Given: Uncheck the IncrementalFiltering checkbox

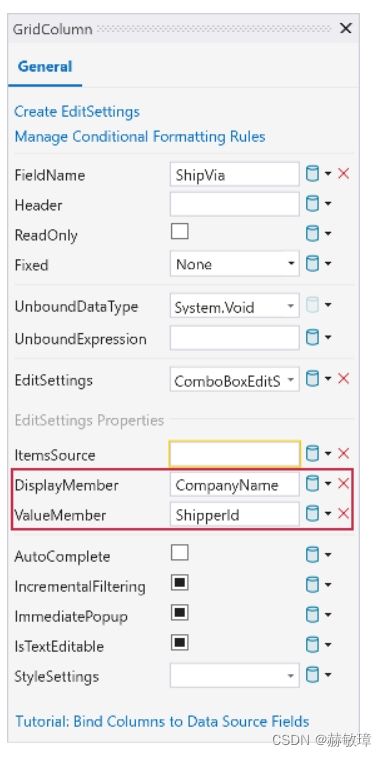Looking at the screenshot, I should [x=180, y=582].
